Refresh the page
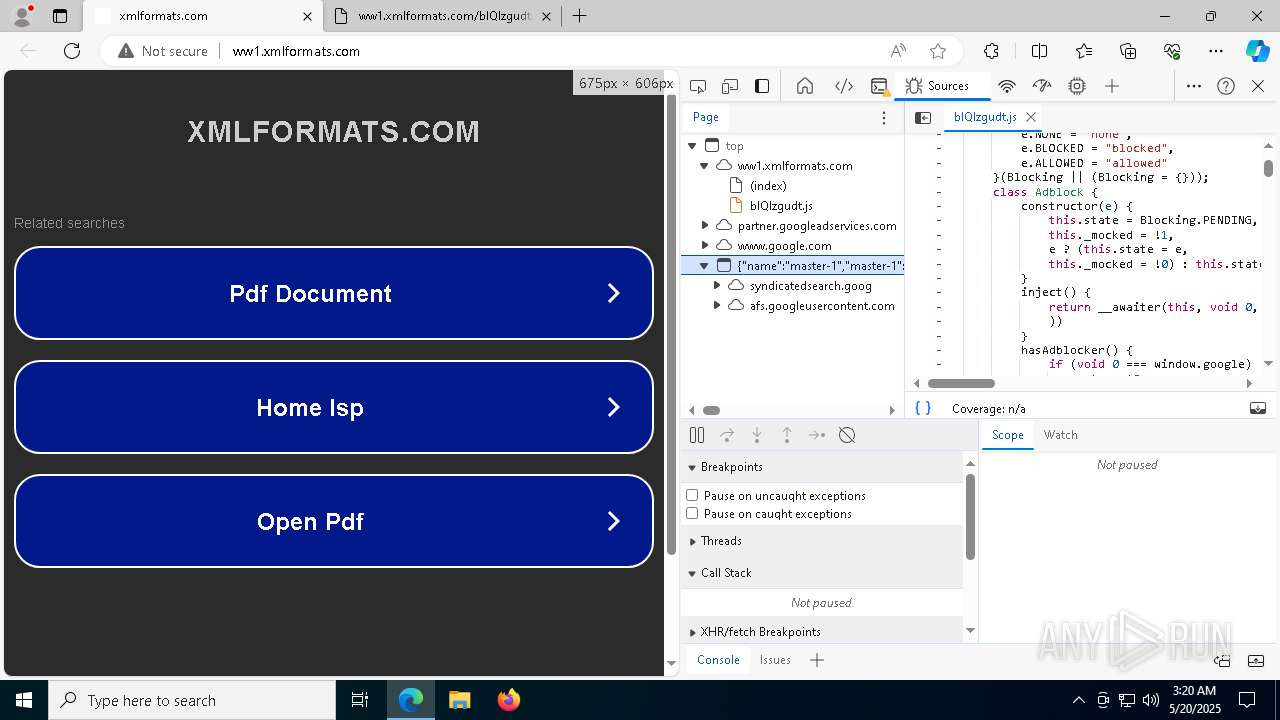The width and height of the screenshot is (1280, 720). 72,51
